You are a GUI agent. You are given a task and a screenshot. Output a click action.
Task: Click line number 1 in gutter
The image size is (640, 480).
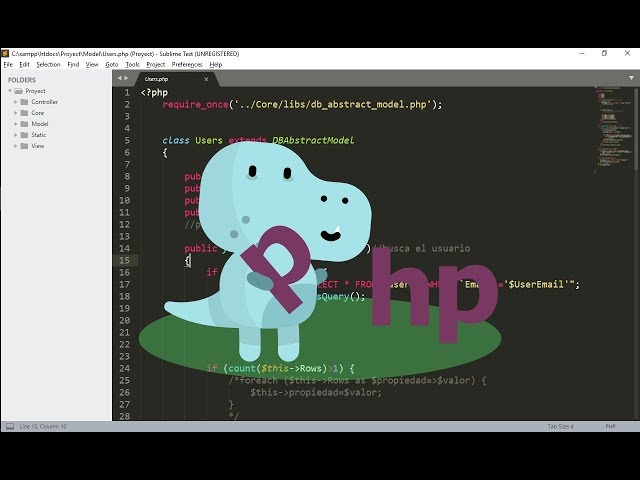[x=127, y=93]
